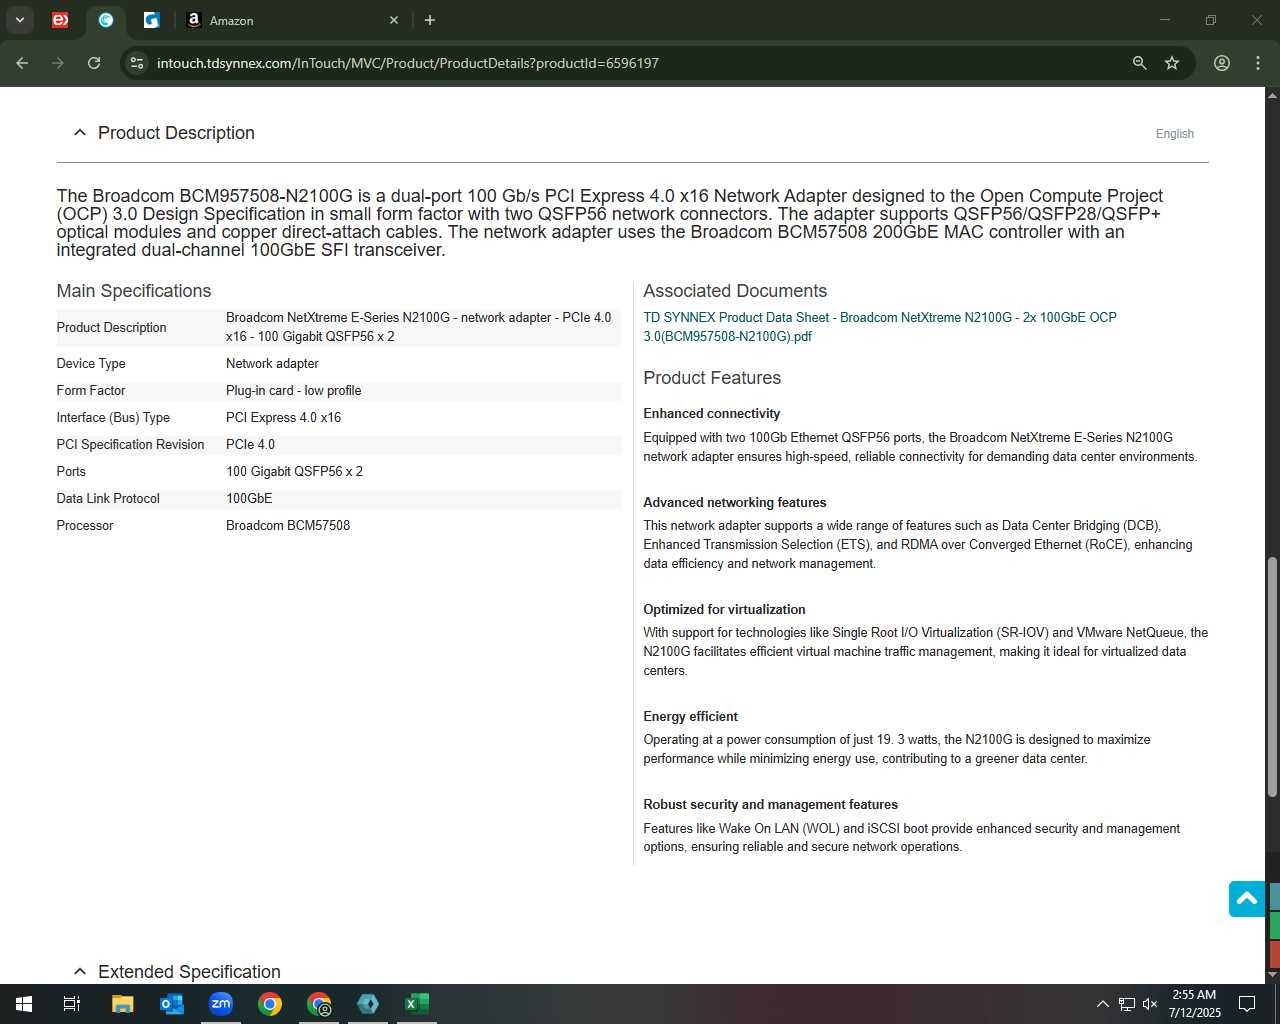Open the Chrome three-dot menu
Image resolution: width=1280 pixels, height=1024 pixels.
click(1258, 63)
